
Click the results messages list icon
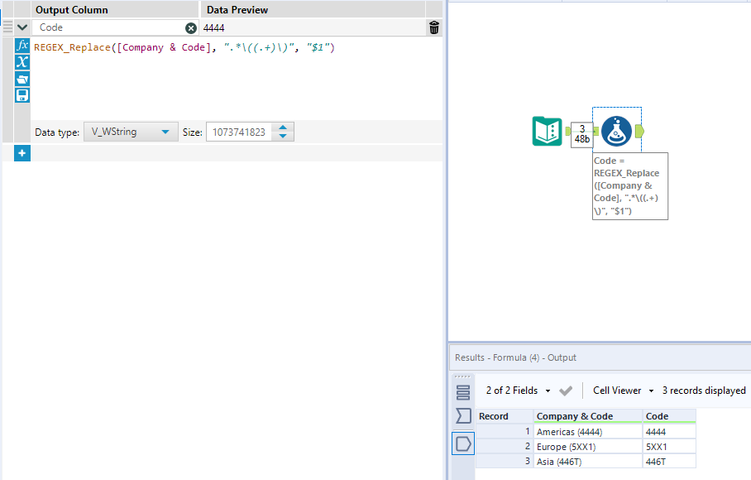tap(463, 392)
